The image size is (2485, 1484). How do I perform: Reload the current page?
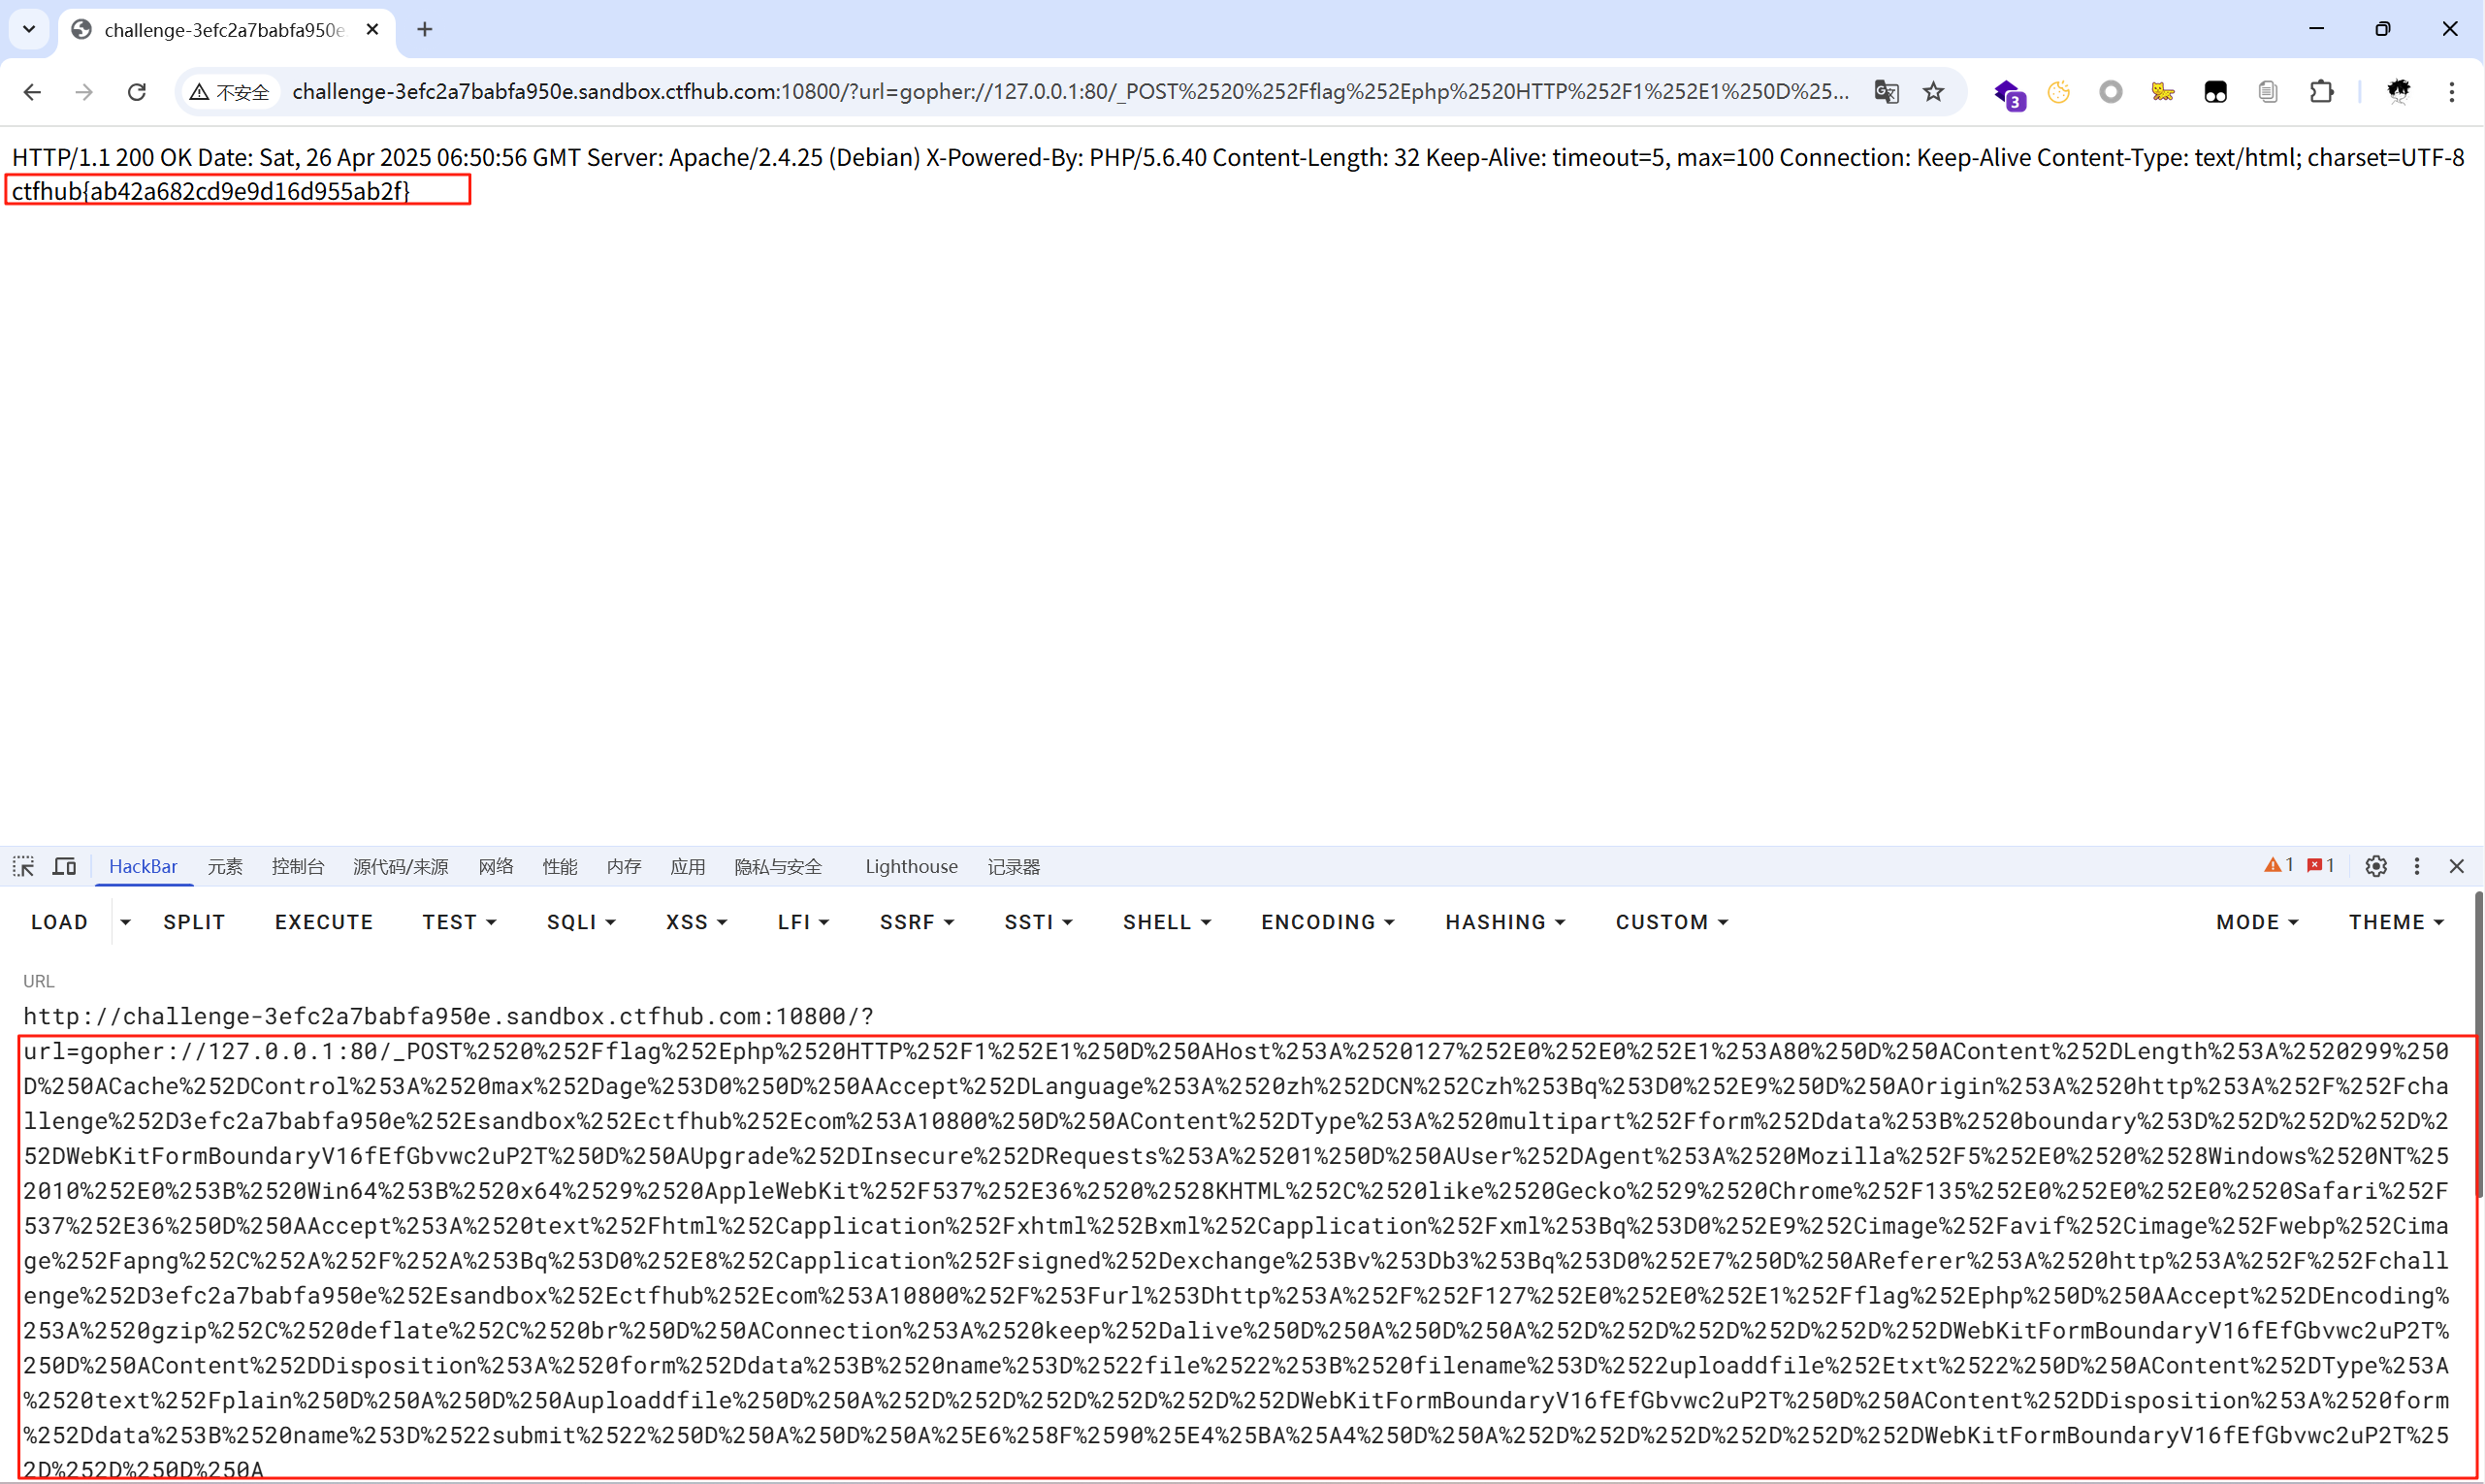coord(137,92)
